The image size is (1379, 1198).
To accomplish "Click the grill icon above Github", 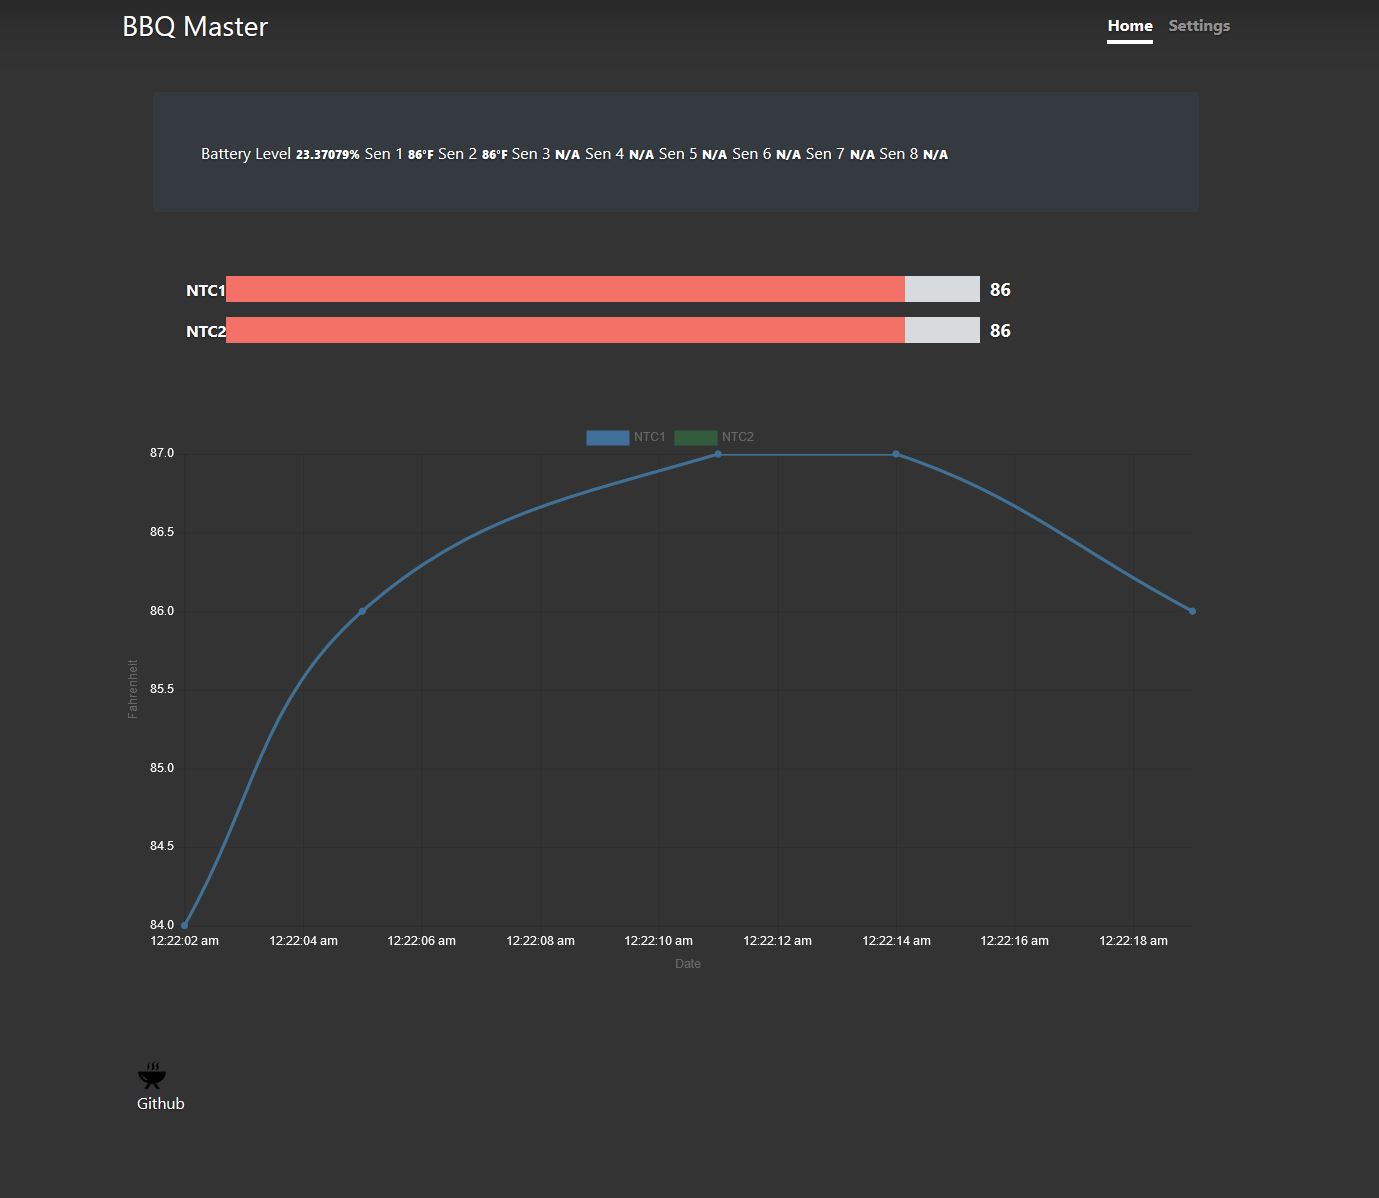I will pyautogui.click(x=152, y=1076).
